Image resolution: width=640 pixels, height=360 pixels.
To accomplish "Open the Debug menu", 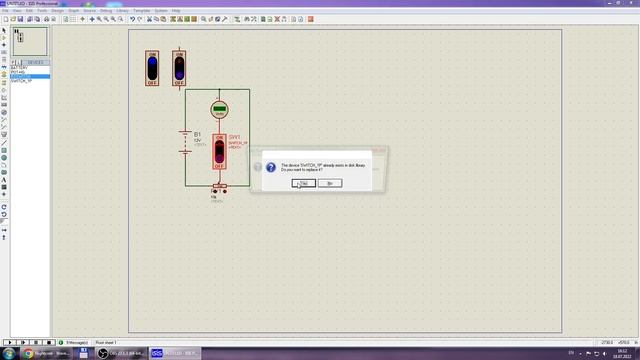I will pos(106,11).
